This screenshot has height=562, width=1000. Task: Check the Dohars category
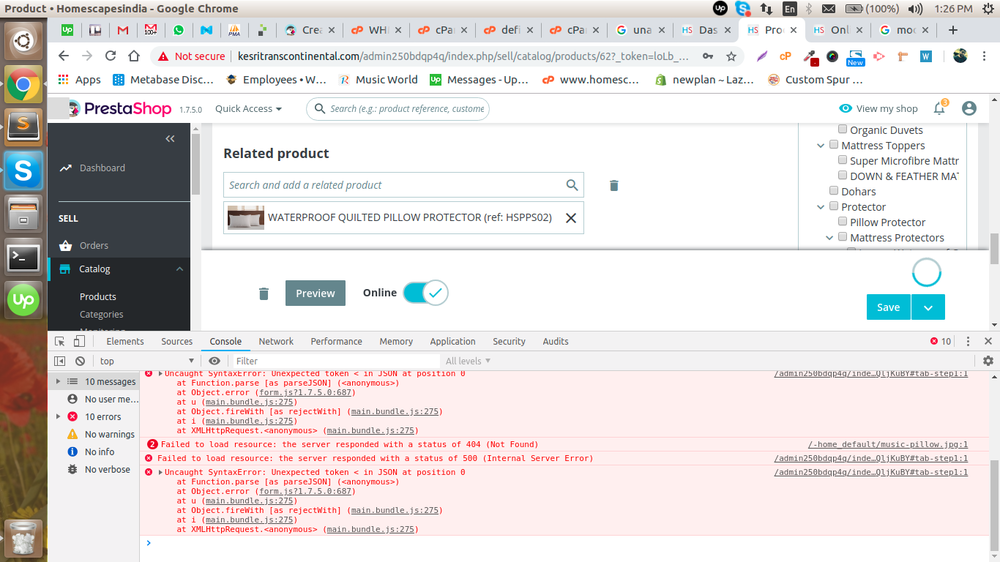[834, 191]
